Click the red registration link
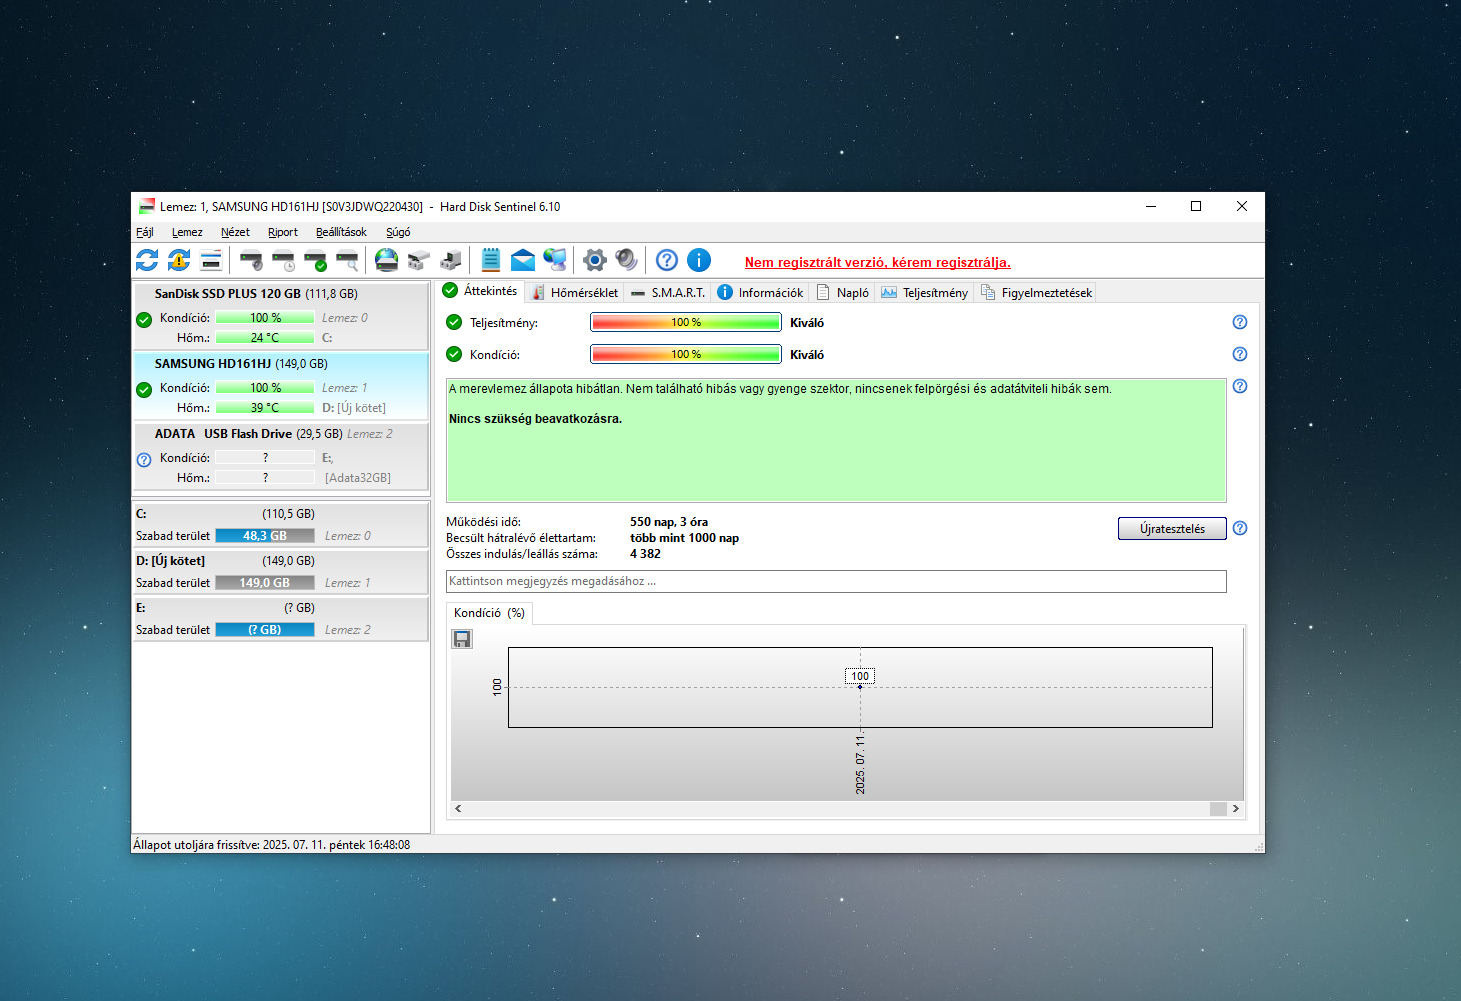 (877, 263)
